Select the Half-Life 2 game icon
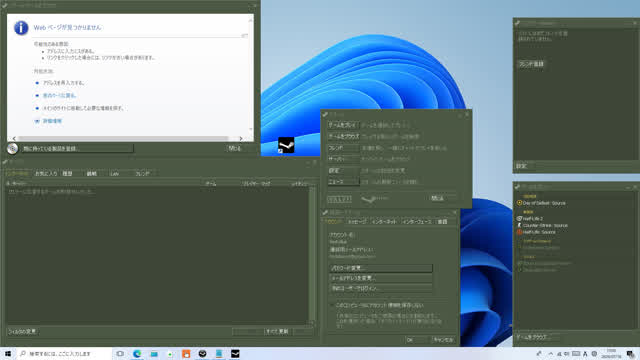 point(519,218)
